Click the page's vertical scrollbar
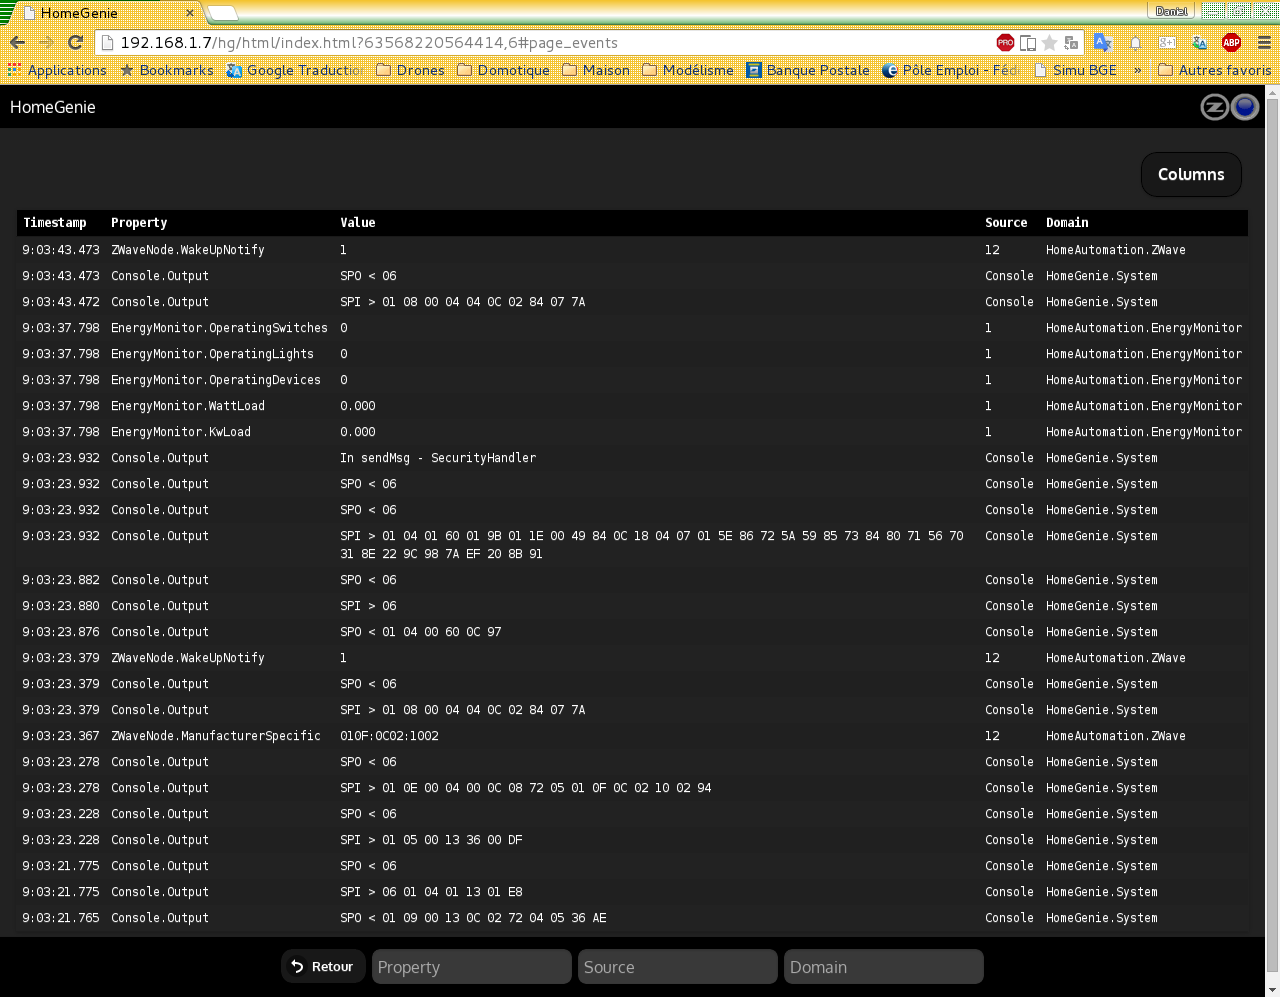Screen dimensions: 1280x997 (x=1272, y=500)
